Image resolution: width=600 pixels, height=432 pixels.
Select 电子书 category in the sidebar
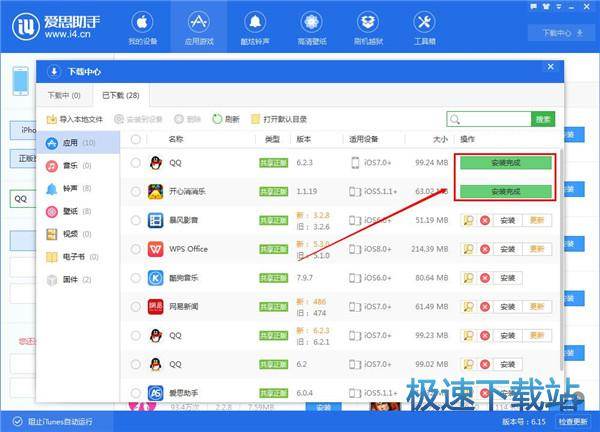[78, 257]
